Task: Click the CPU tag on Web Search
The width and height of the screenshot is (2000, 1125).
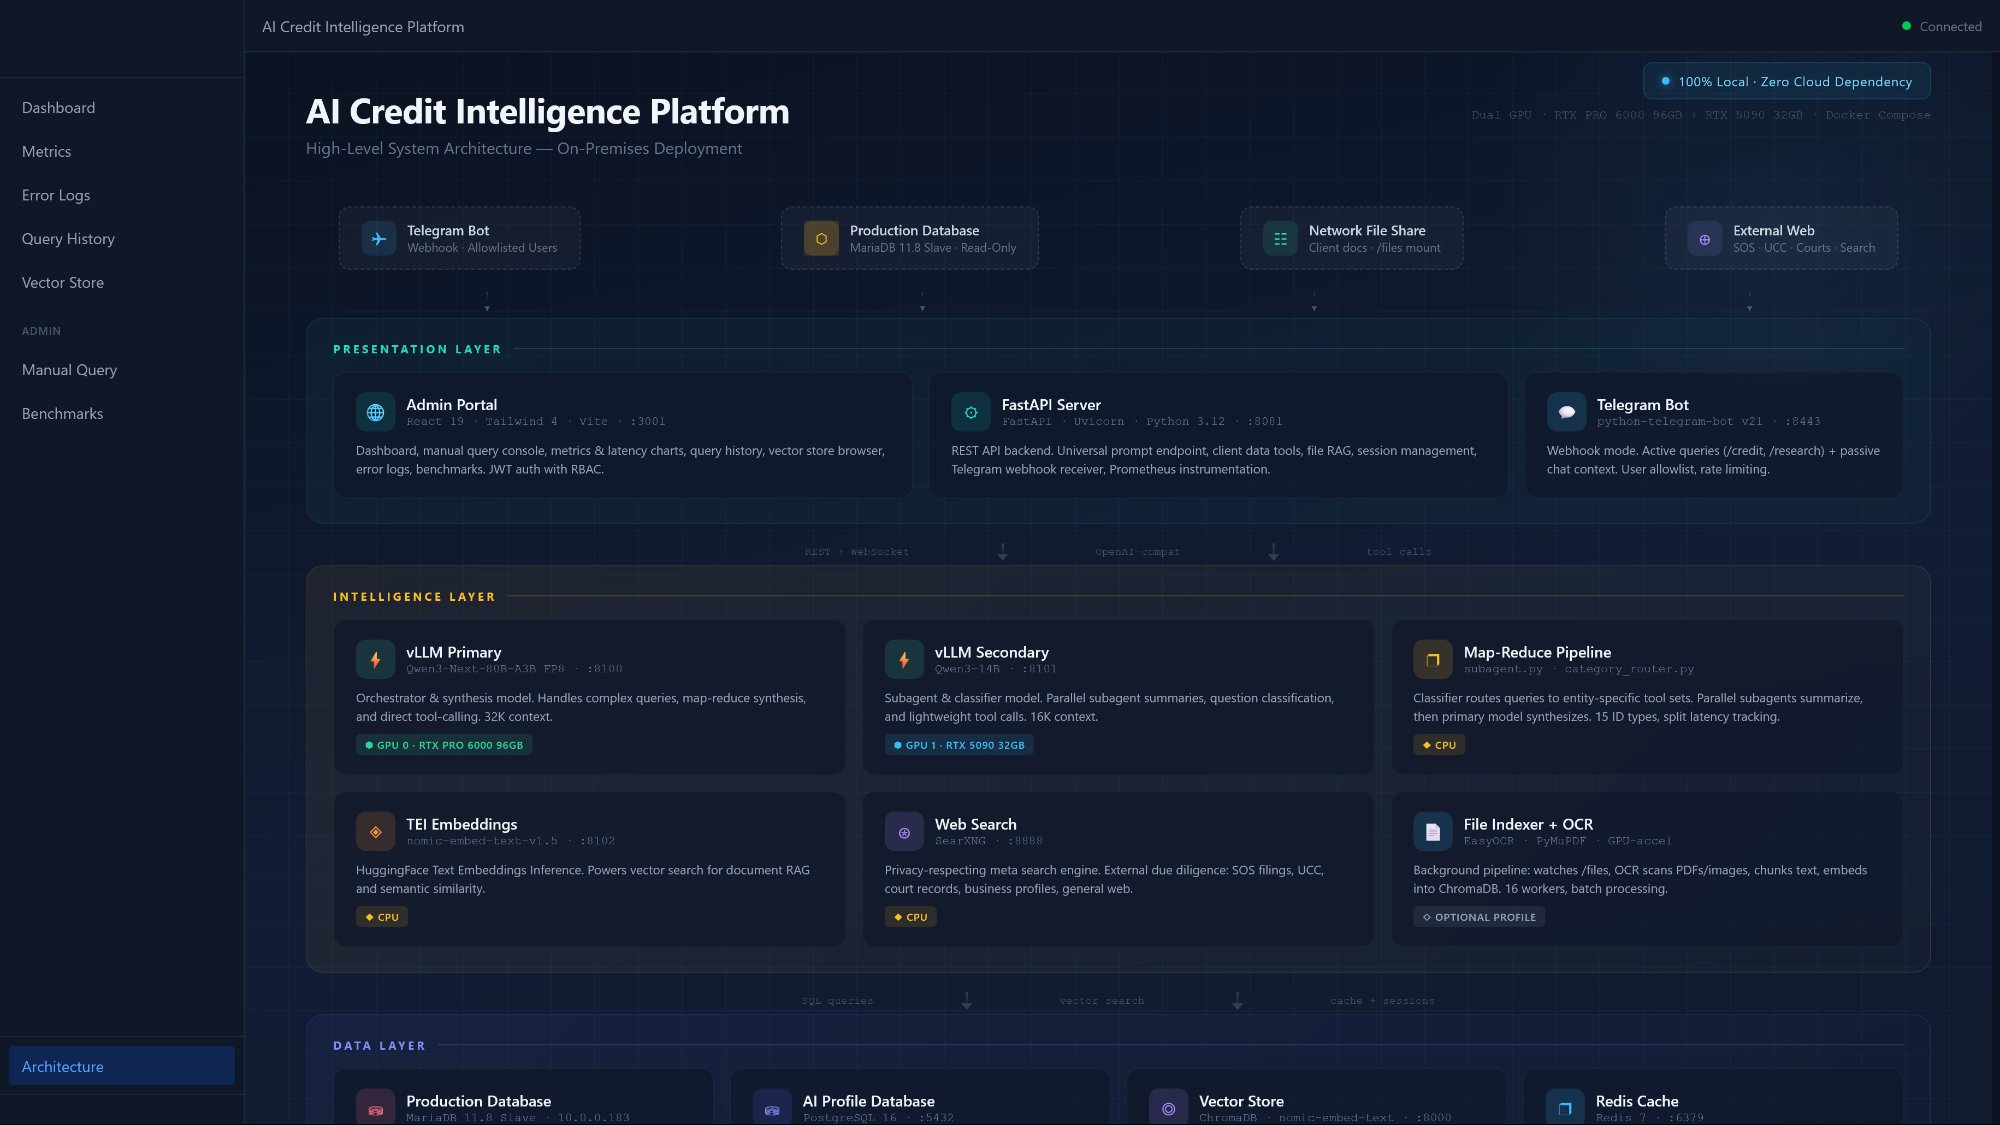Action: click(x=910, y=917)
